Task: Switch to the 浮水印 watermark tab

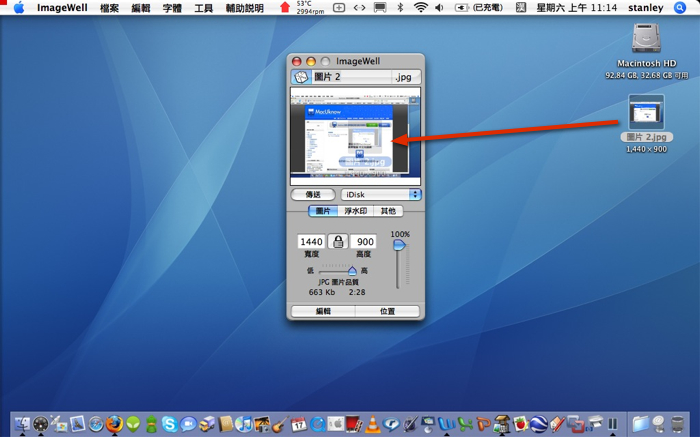Action: coord(355,211)
